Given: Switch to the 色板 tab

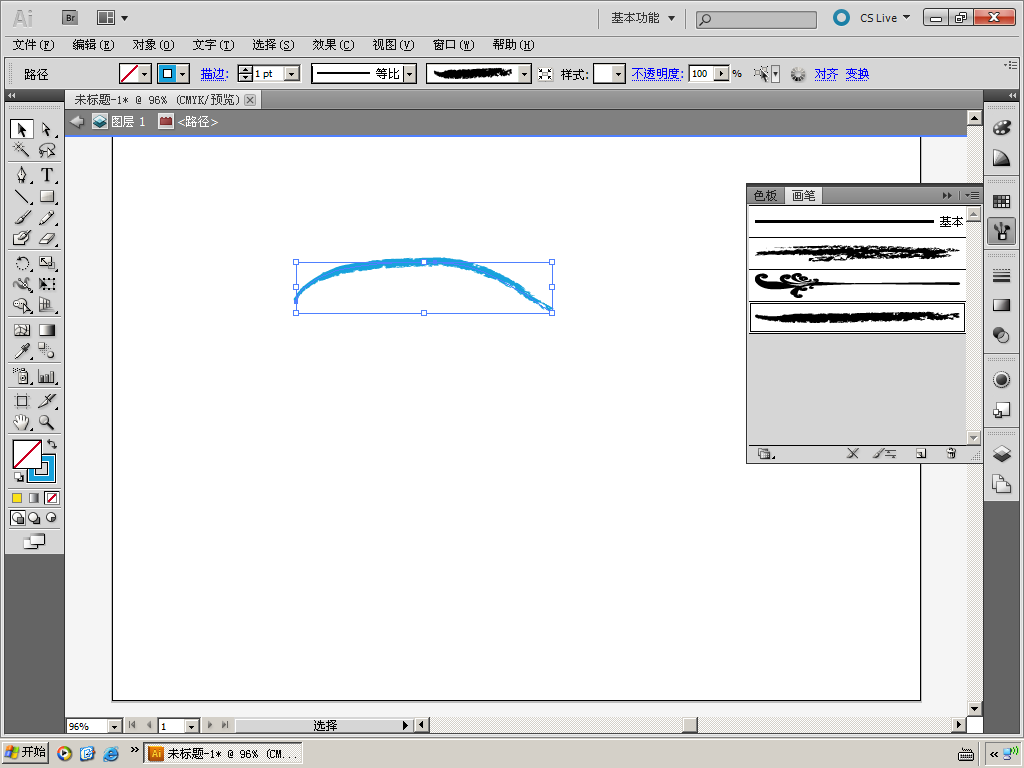Looking at the screenshot, I should [765, 195].
